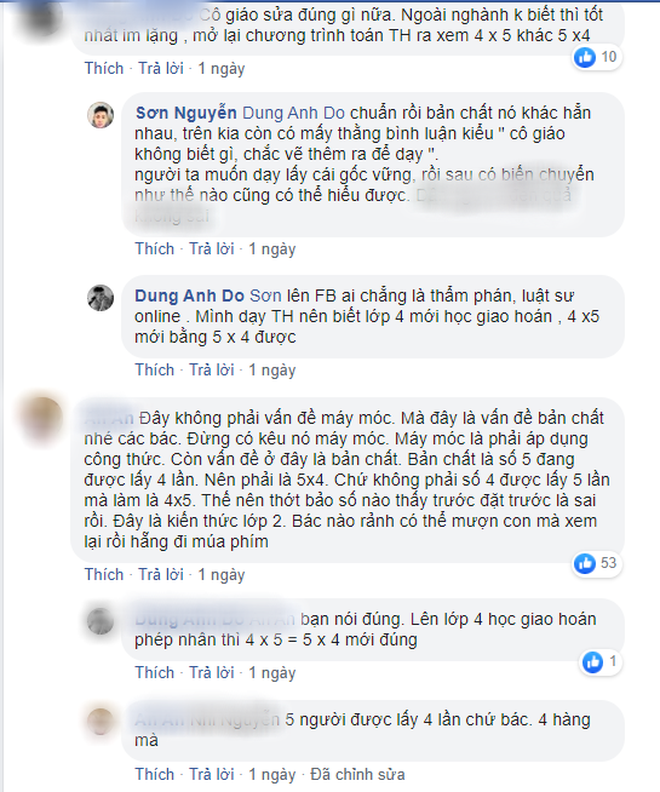The image size is (660, 792).
Task: Like the top comment about 4 x 5
Action: 104,68
